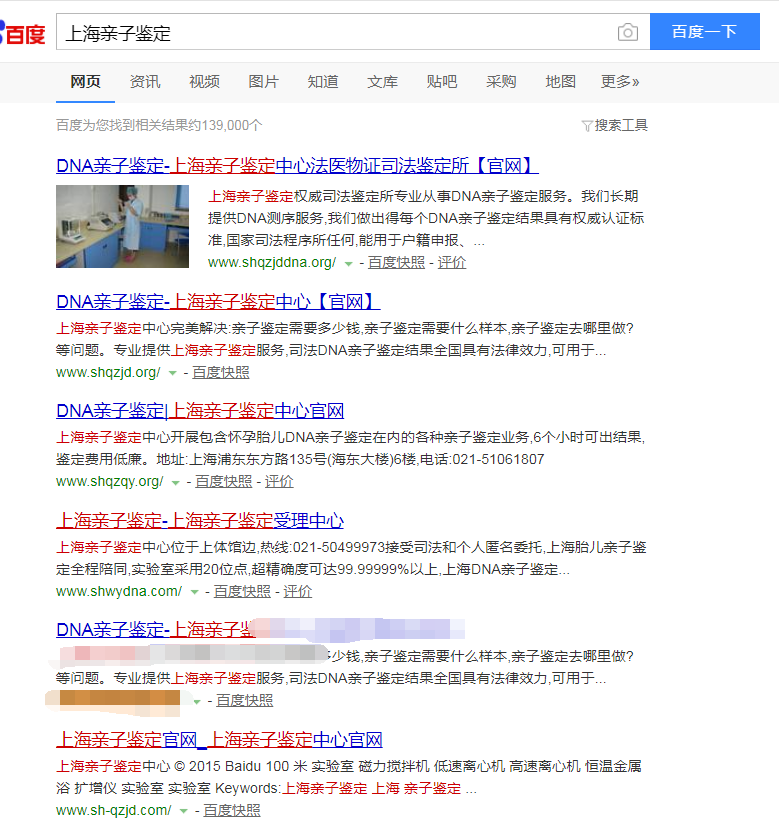The width and height of the screenshot is (779, 827).
Task: Open the result 上海亲子鉴定-上海亲子鉴定受理中心
Action: click(200, 521)
